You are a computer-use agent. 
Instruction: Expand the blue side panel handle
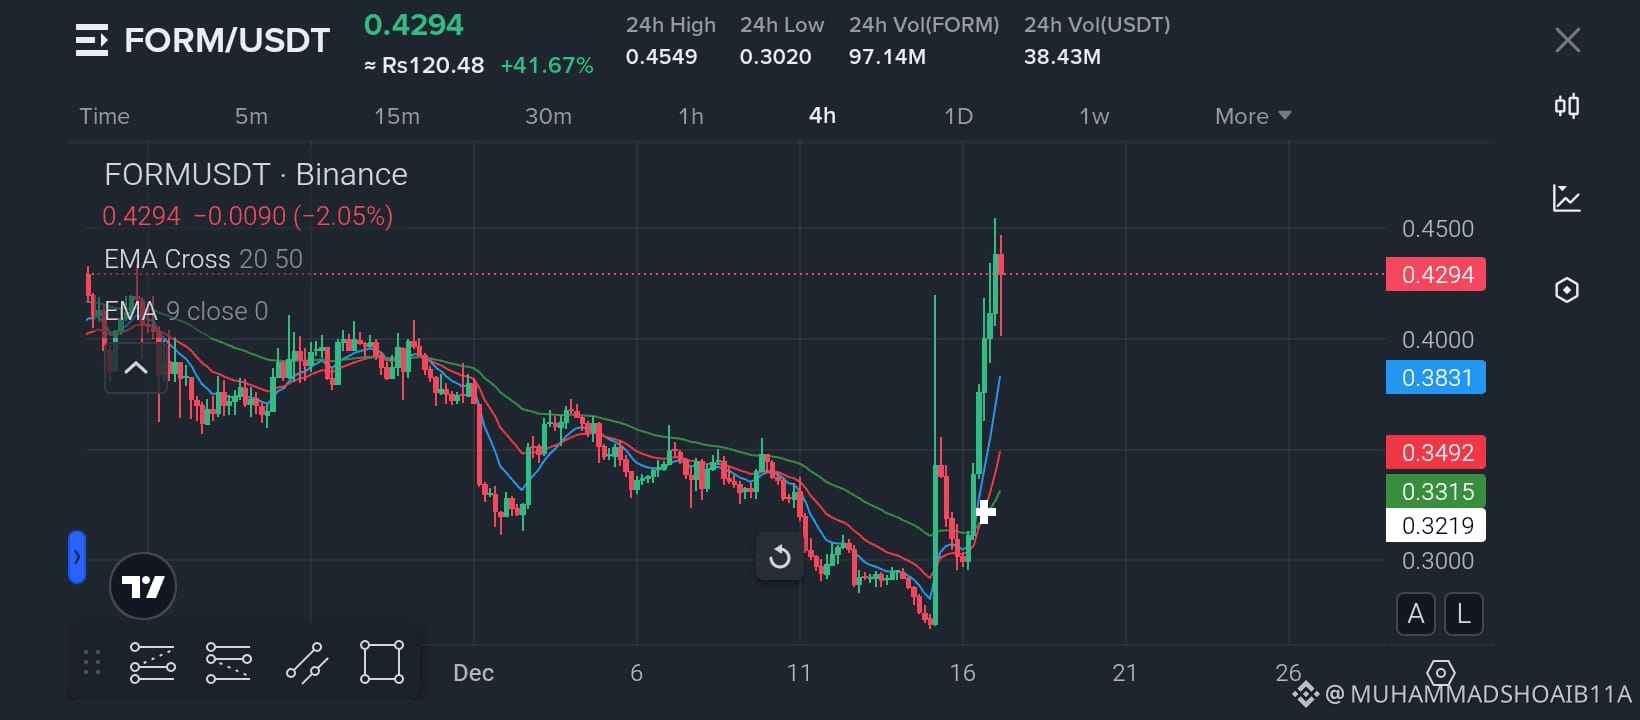tap(77, 557)
